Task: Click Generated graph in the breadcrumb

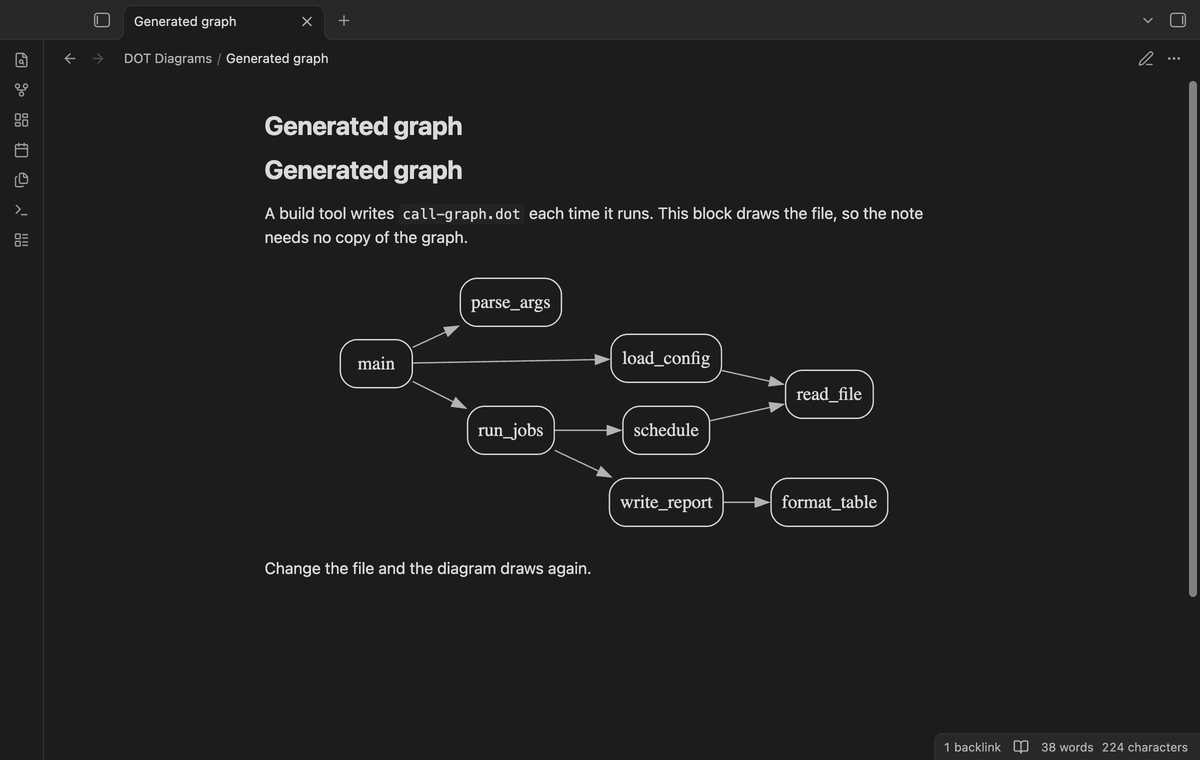Action: point(277,58)
